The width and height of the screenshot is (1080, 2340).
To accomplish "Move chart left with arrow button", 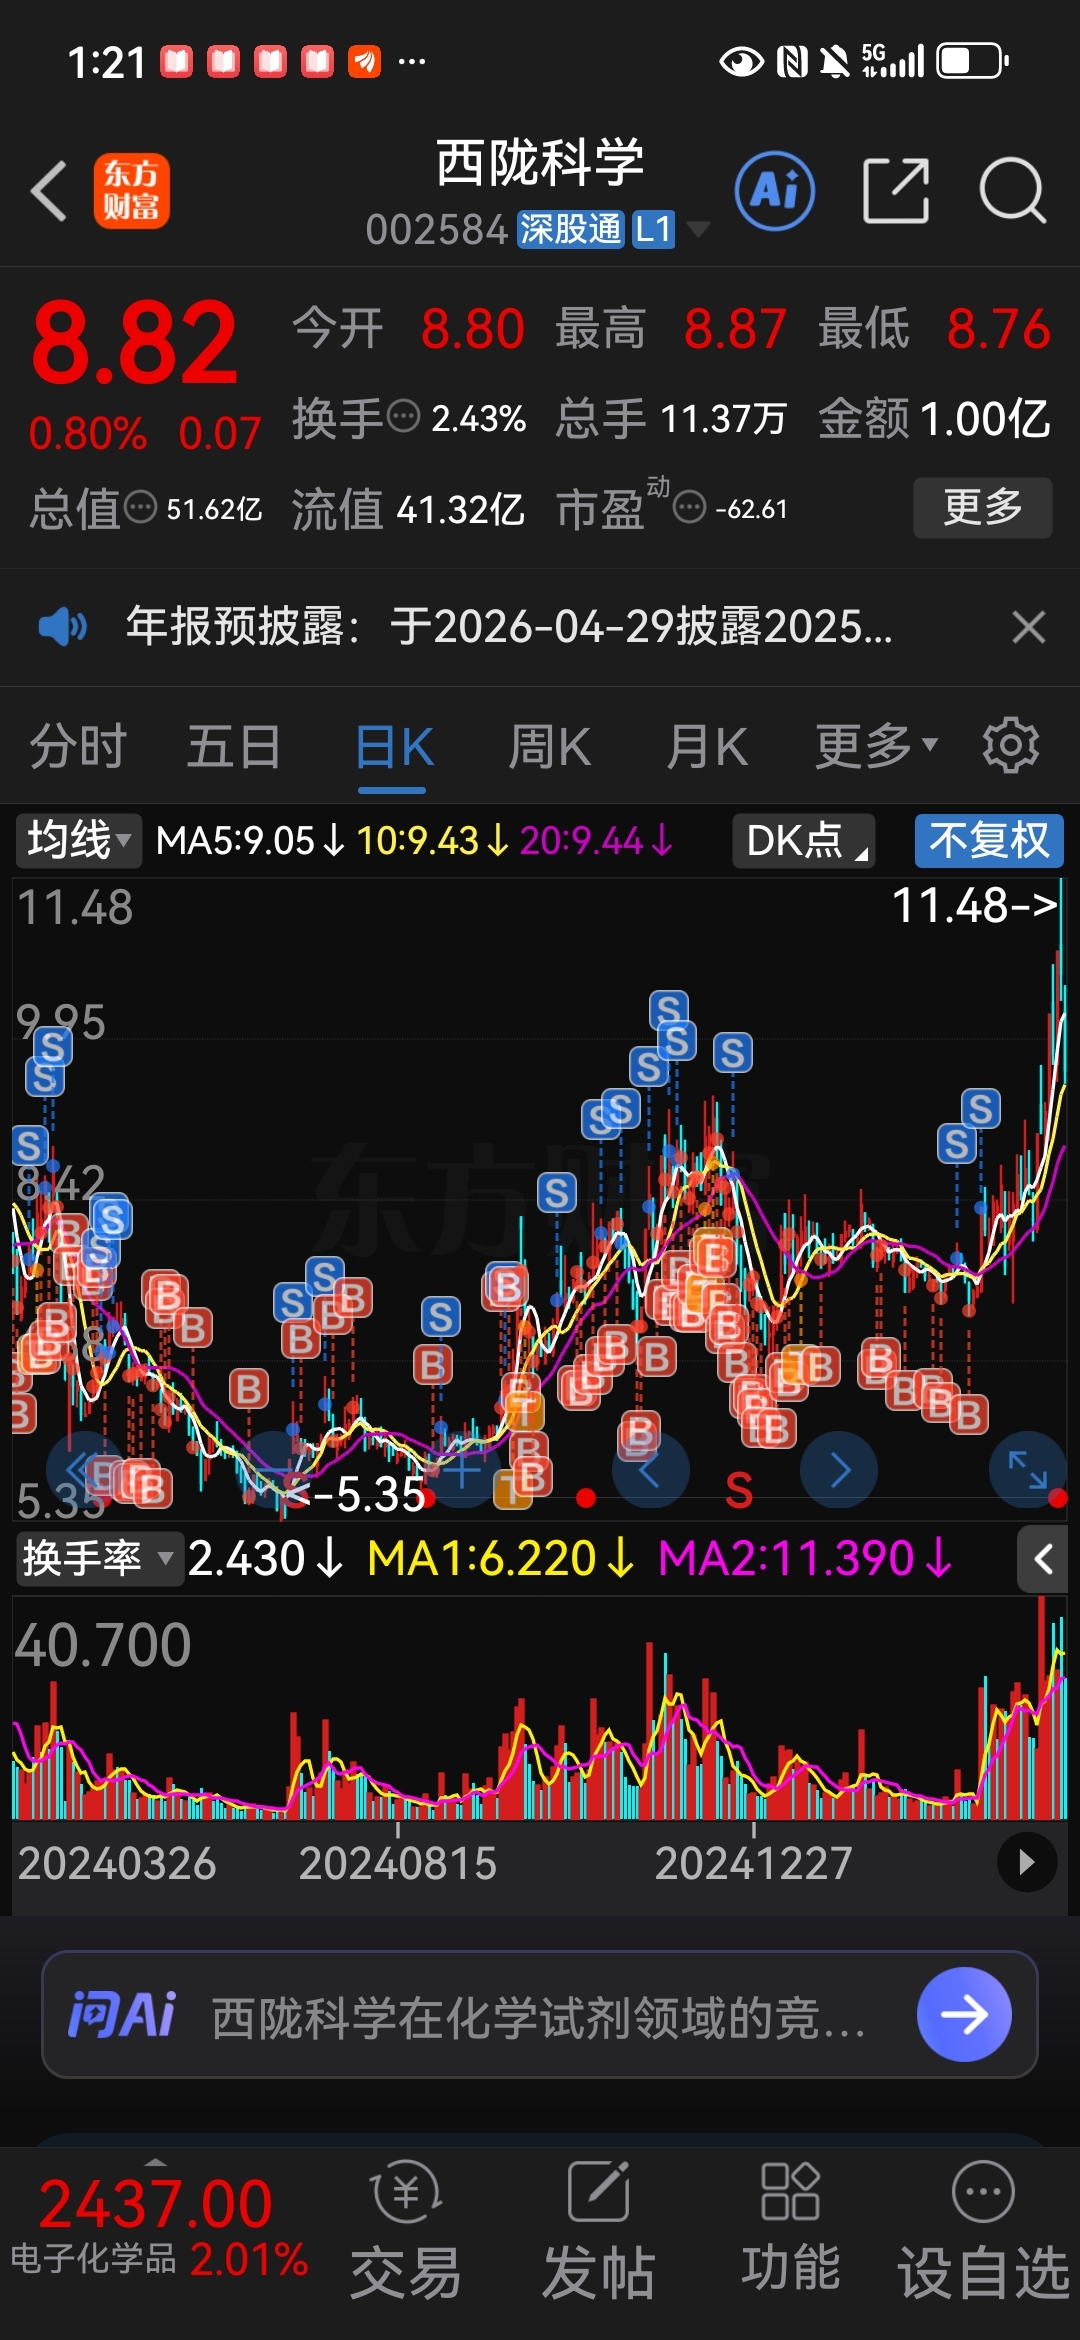I will point(650,1470).
